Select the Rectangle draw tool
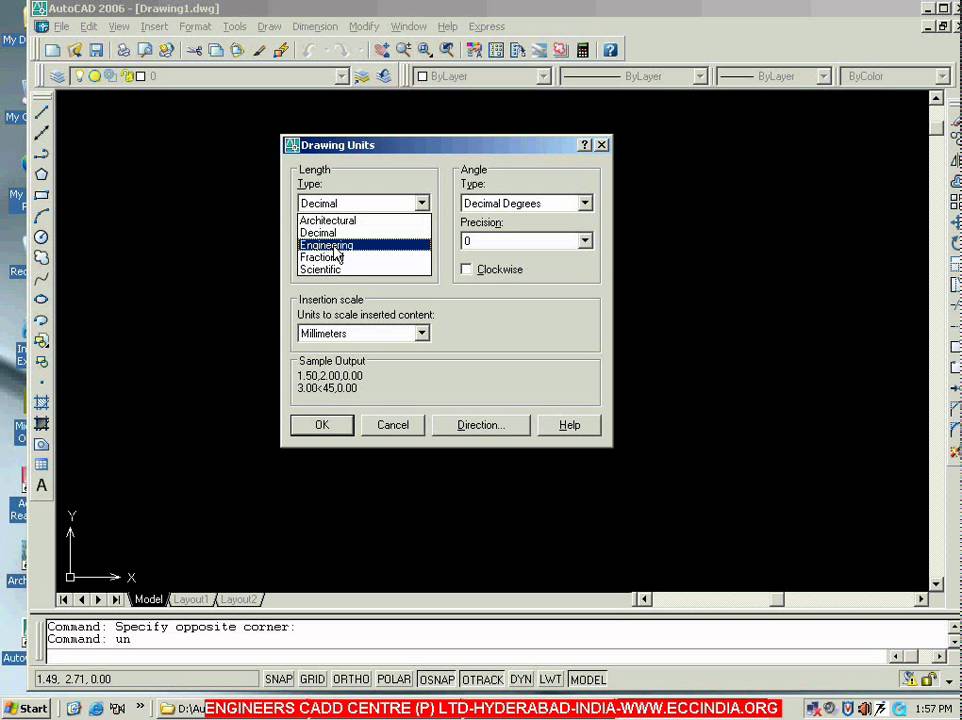The image size is (962, 720). [41, 195]
